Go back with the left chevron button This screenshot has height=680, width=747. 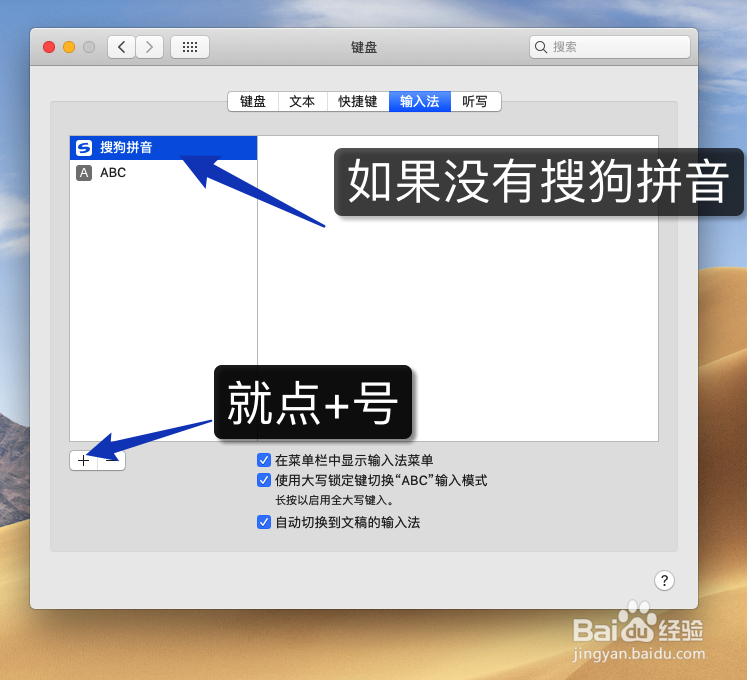tap(121, 47)
